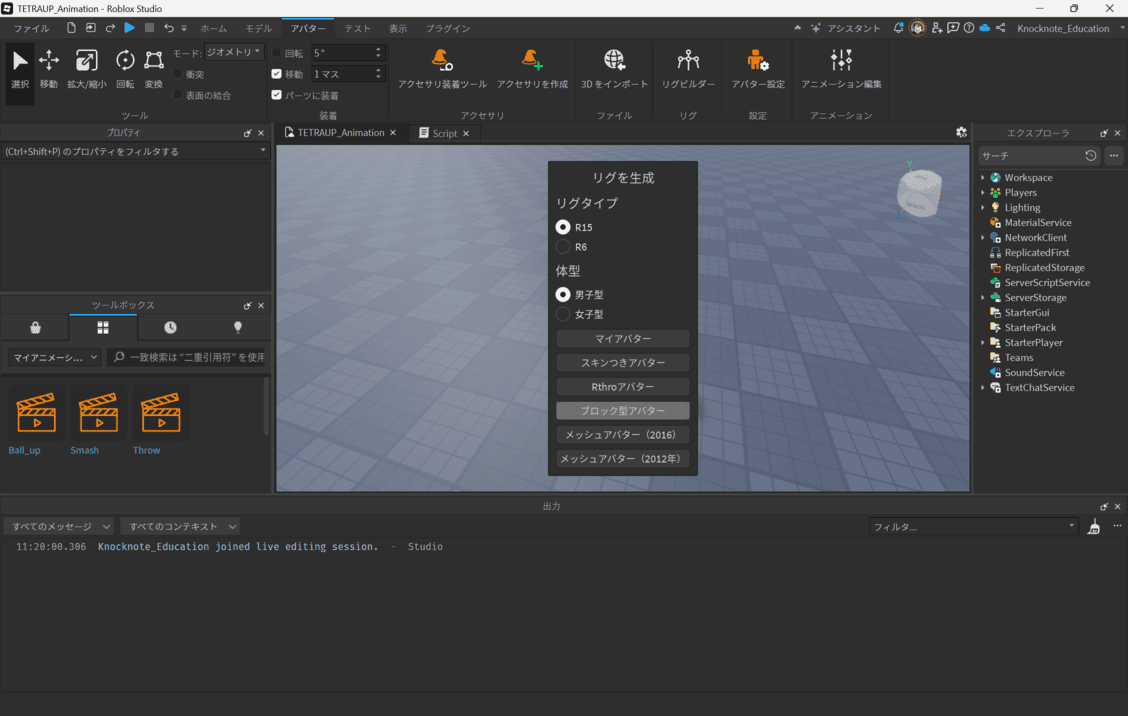Click the Skinned Avatar (スキンつきアバター) button

point(623,363)
